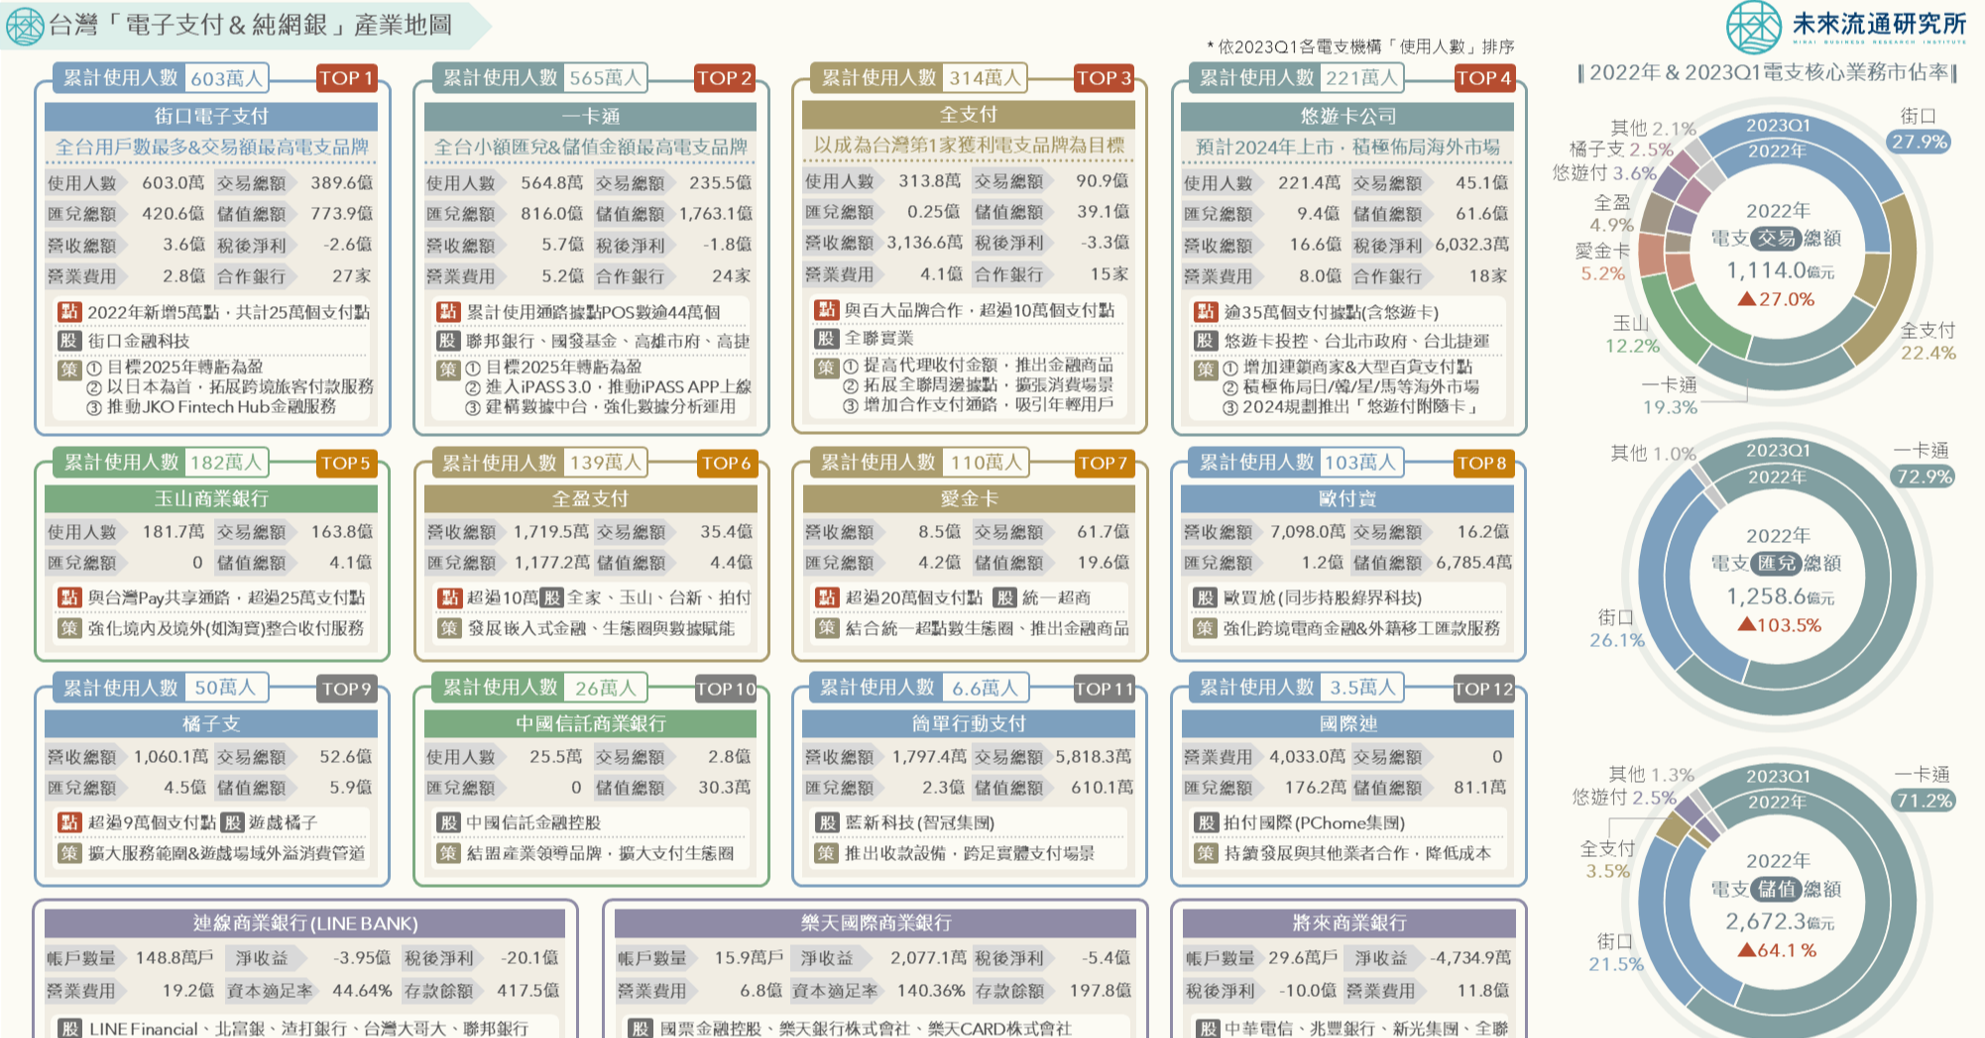This screenshot has width=1985, height=1038.
Task: Click the 股 icon beside LINE Financial
Action: 69,1028
